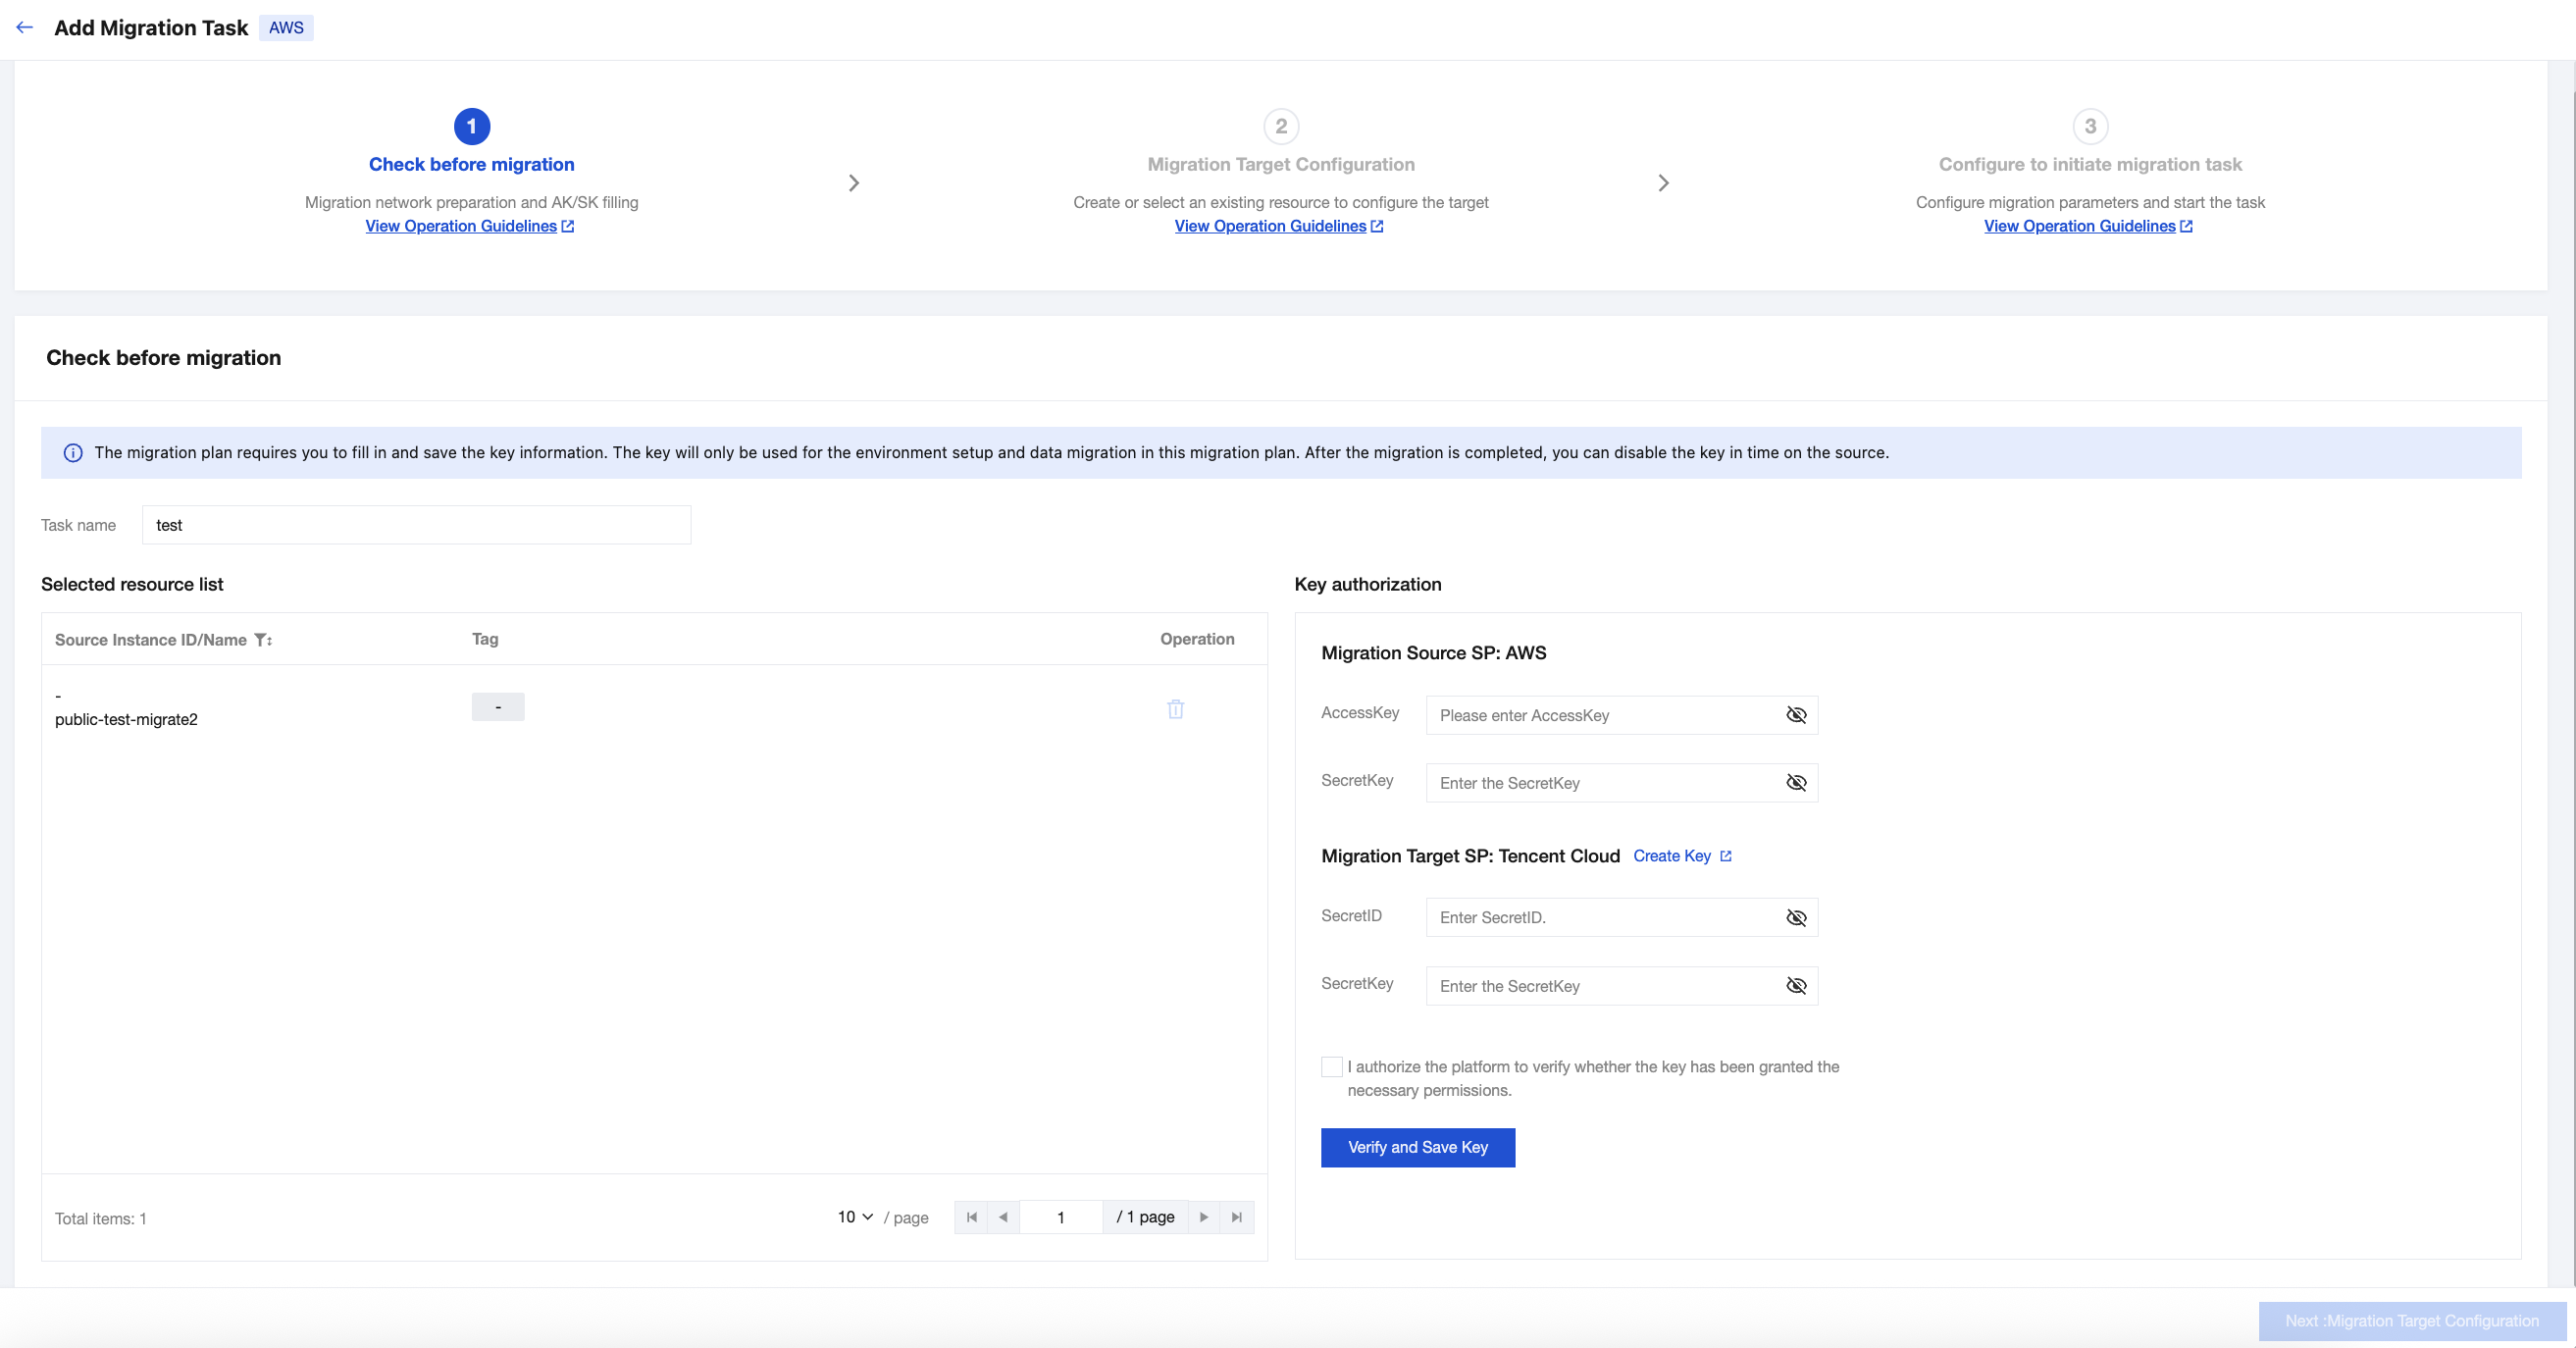
Task: Show the AWS SecretKey value
Action: coord(1796,783)
